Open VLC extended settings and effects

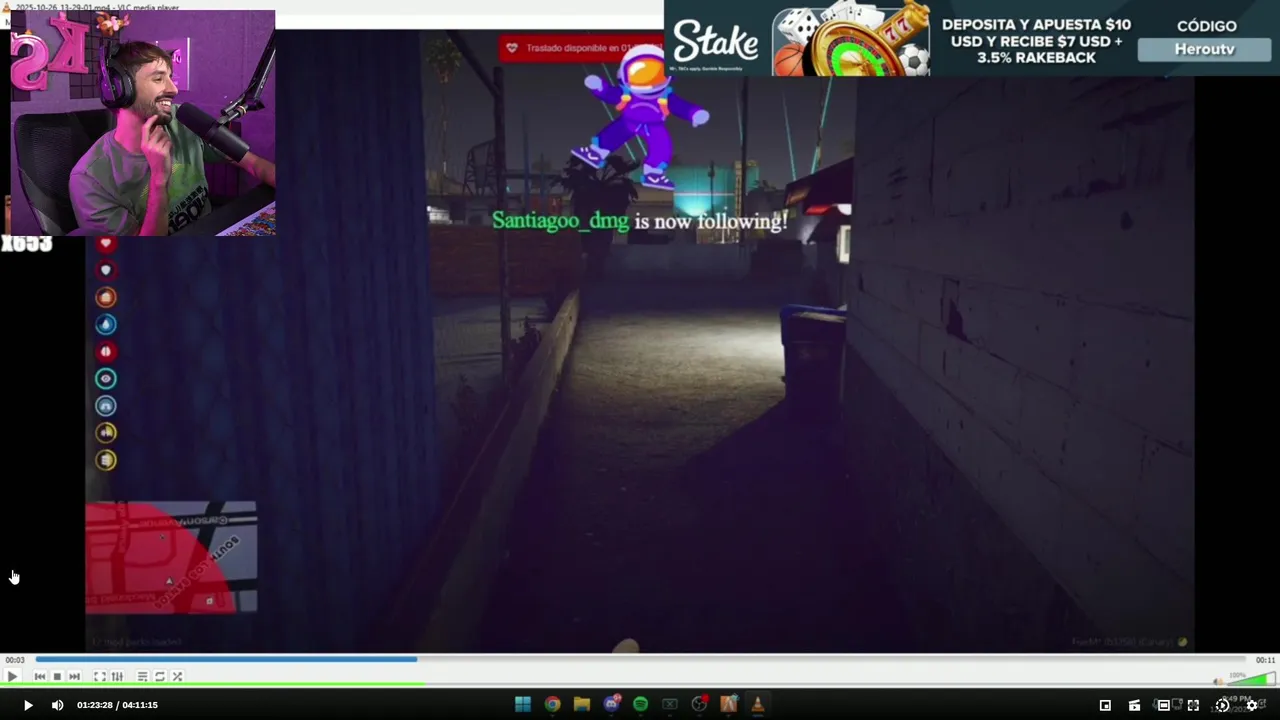click(117, 677)
